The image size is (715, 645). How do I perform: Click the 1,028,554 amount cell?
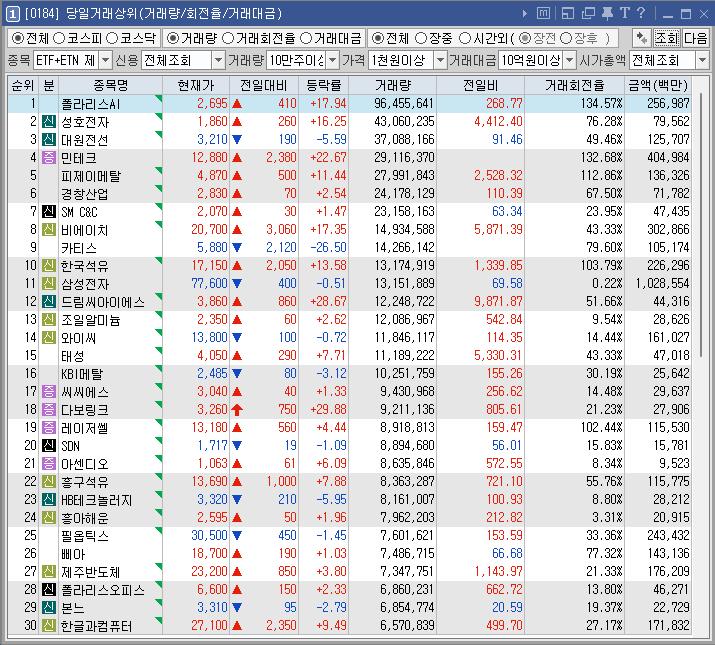coord(662,283)
